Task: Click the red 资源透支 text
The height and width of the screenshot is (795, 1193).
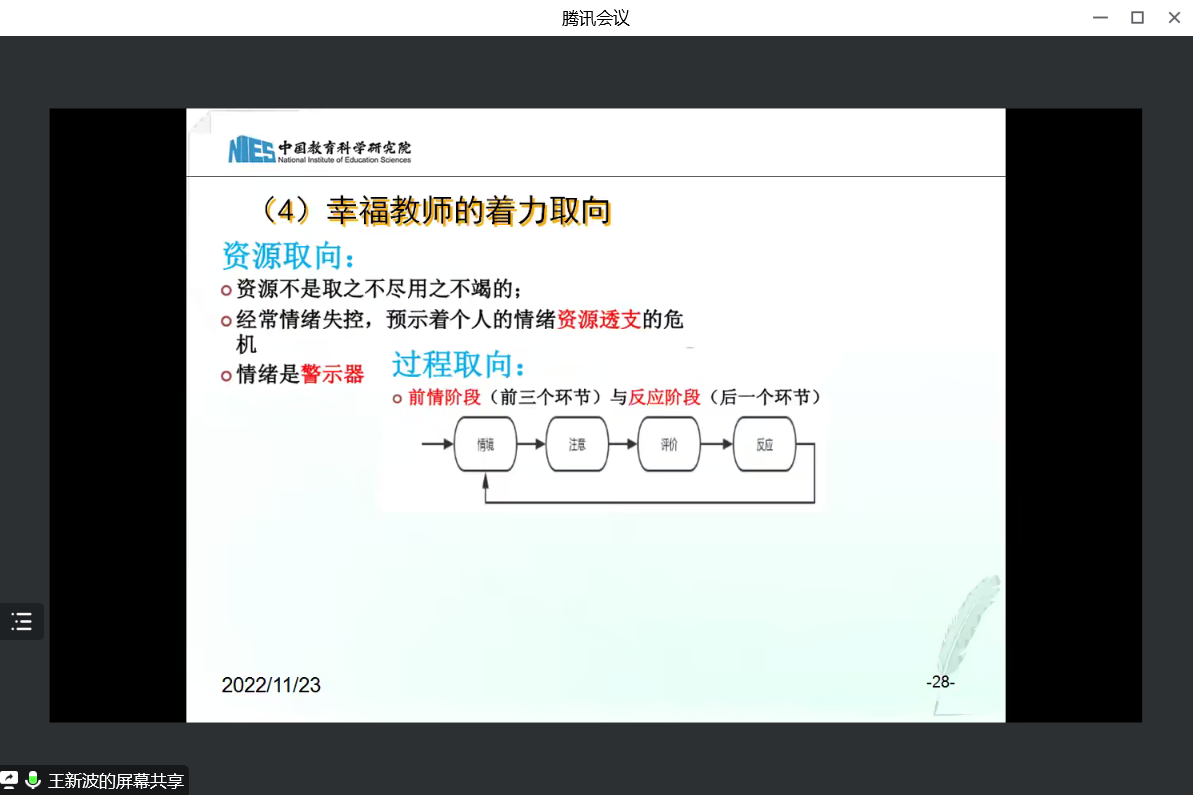Action: pos(598,320)
